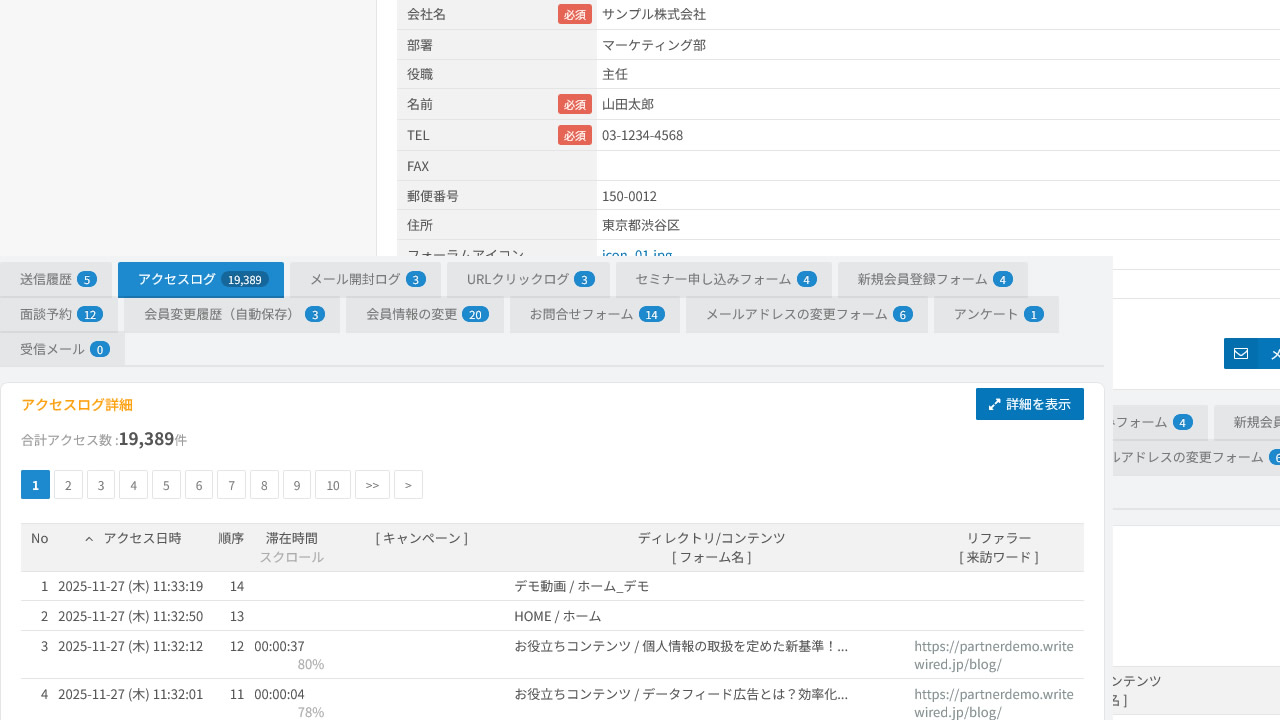Open the partnerdemo blog referrer link
Viewport: 1280px width, 720px height.
pos(993,654)
